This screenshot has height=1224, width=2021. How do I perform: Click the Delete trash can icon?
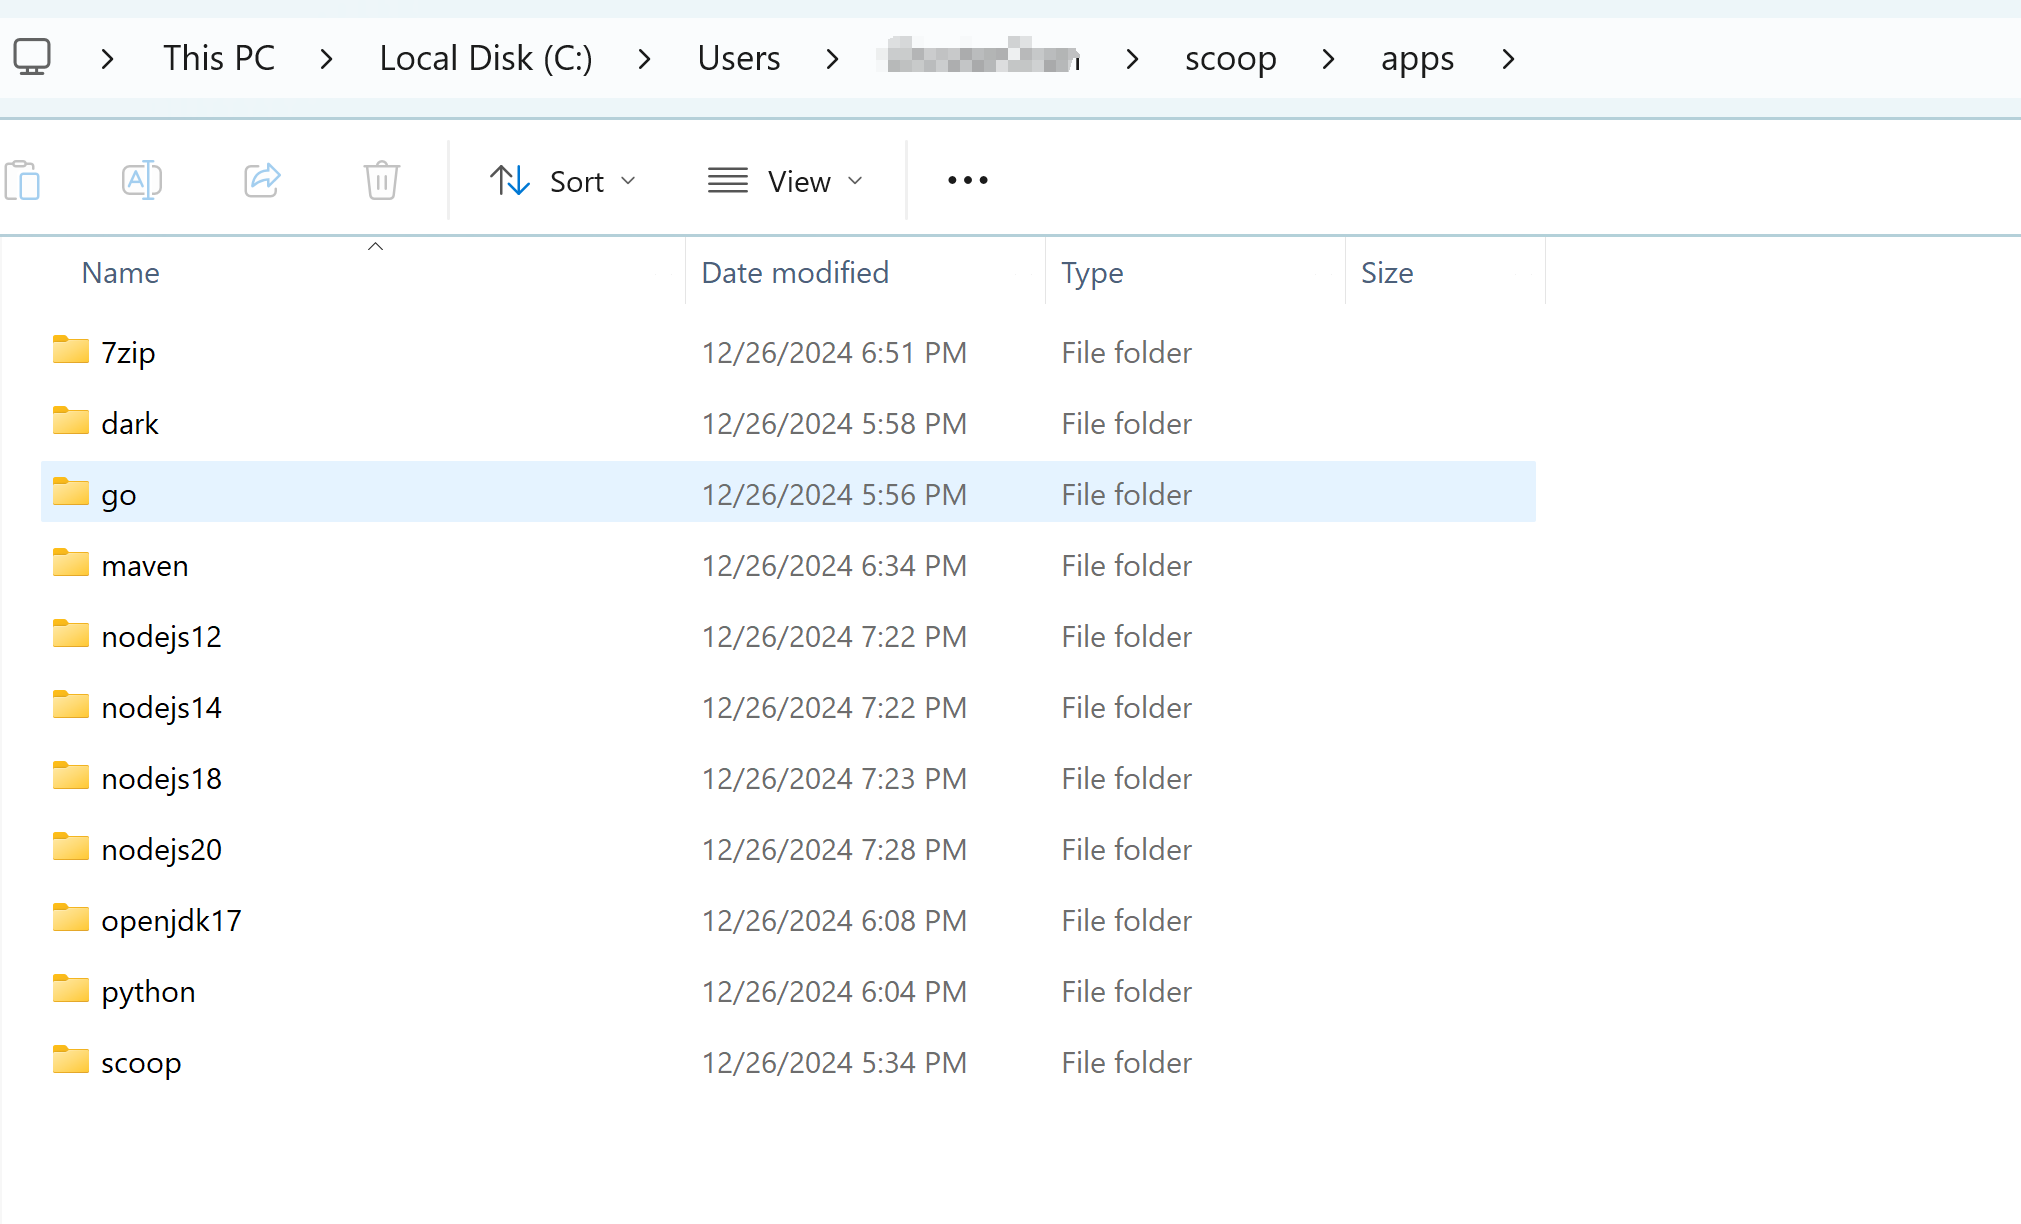coord(381,181)
